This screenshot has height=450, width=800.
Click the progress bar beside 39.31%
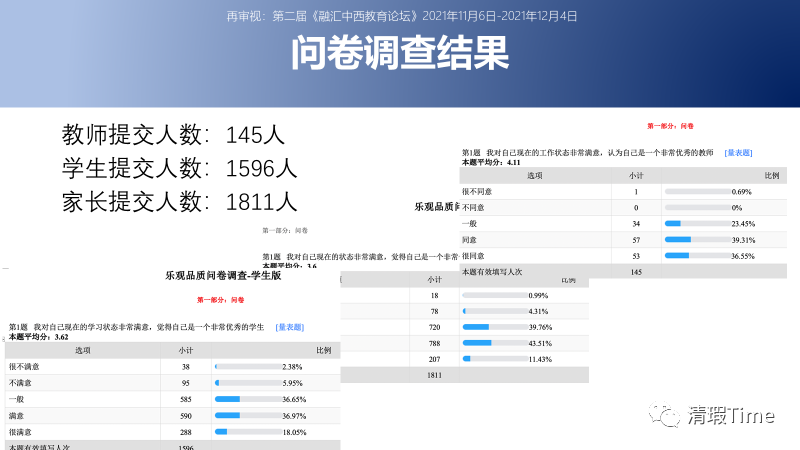(x=697, y=240)
